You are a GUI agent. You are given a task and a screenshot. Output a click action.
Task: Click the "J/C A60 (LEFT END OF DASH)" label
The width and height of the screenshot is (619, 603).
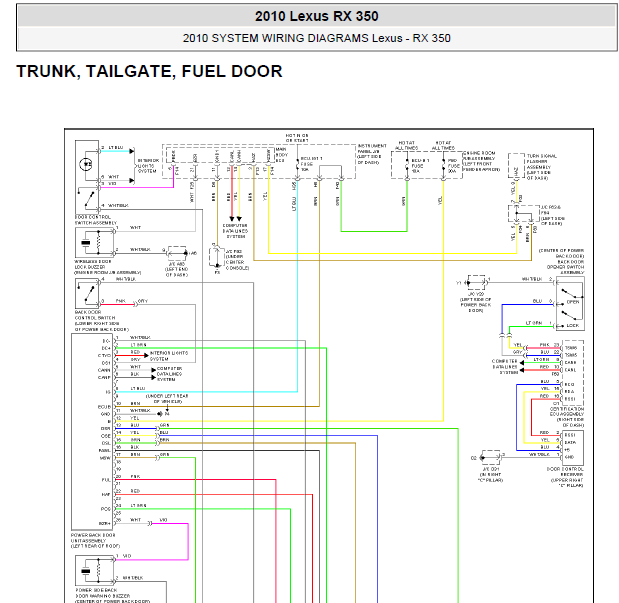pyautogui.click(x=176, y=269)
